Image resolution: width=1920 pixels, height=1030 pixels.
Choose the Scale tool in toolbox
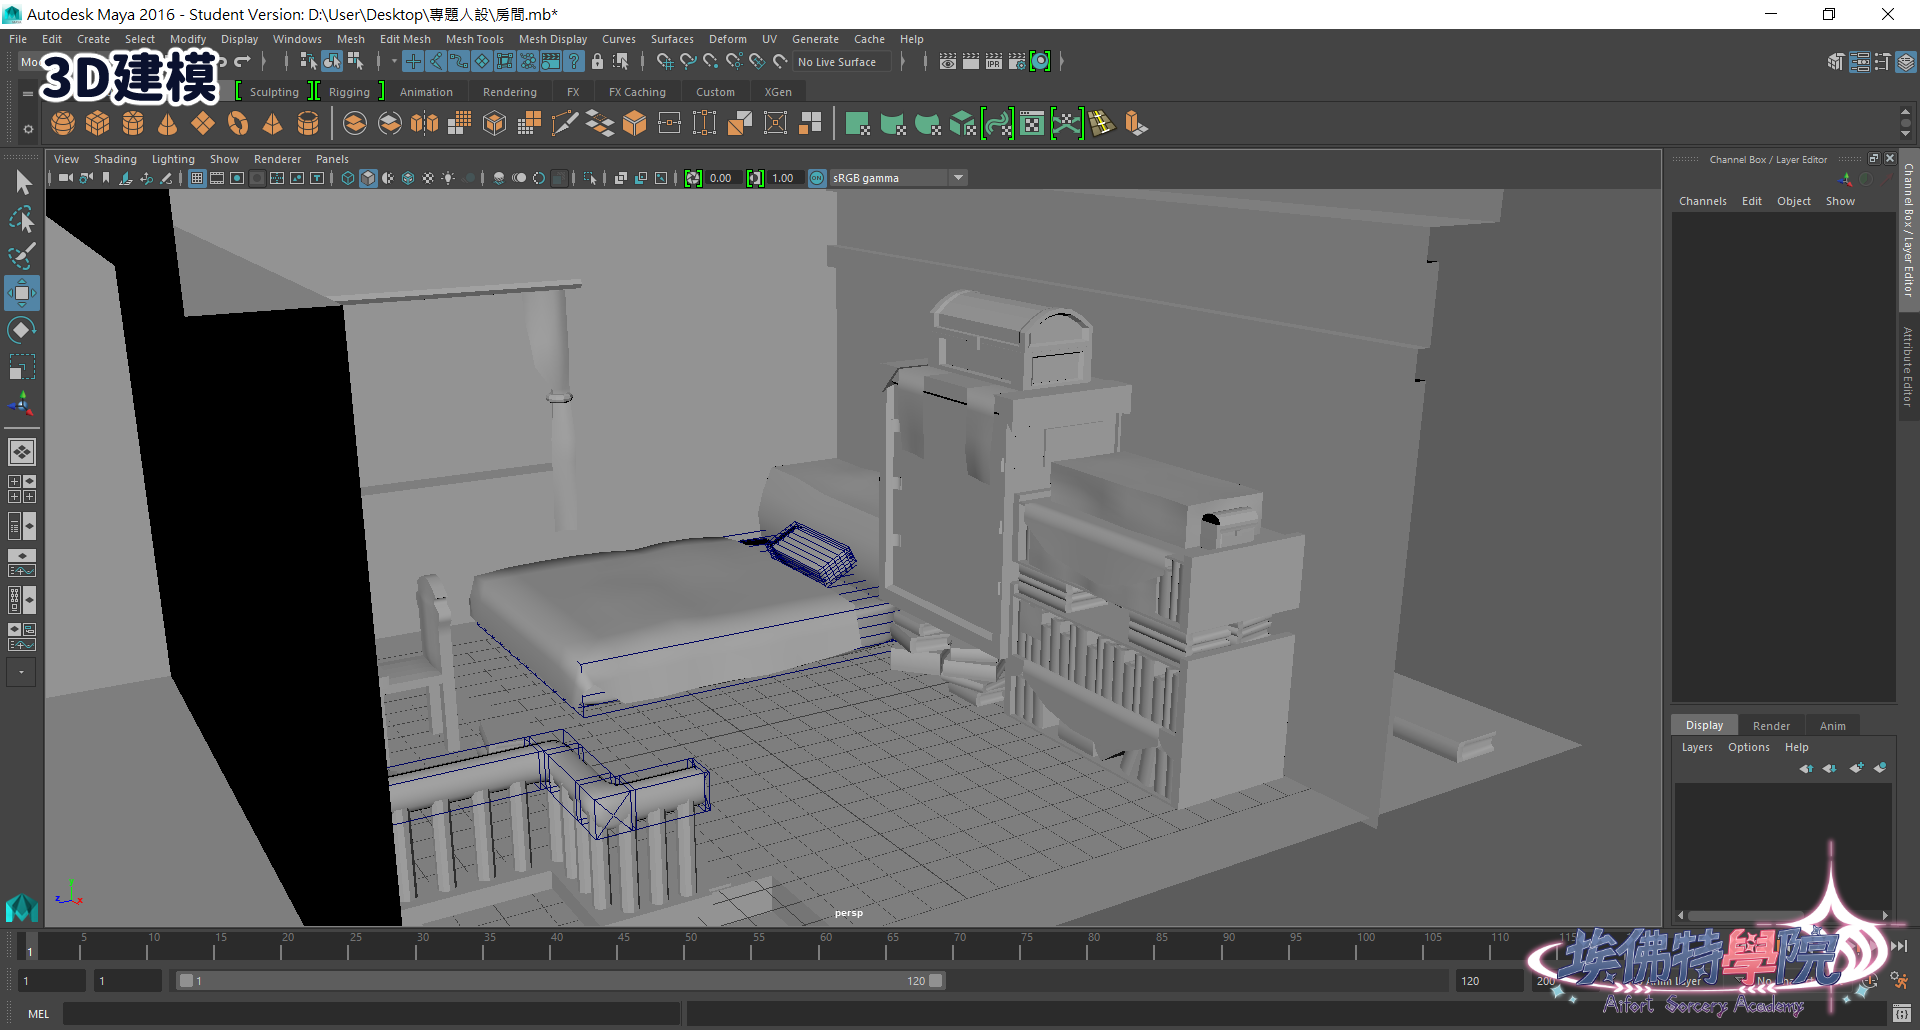pos(21,367)
